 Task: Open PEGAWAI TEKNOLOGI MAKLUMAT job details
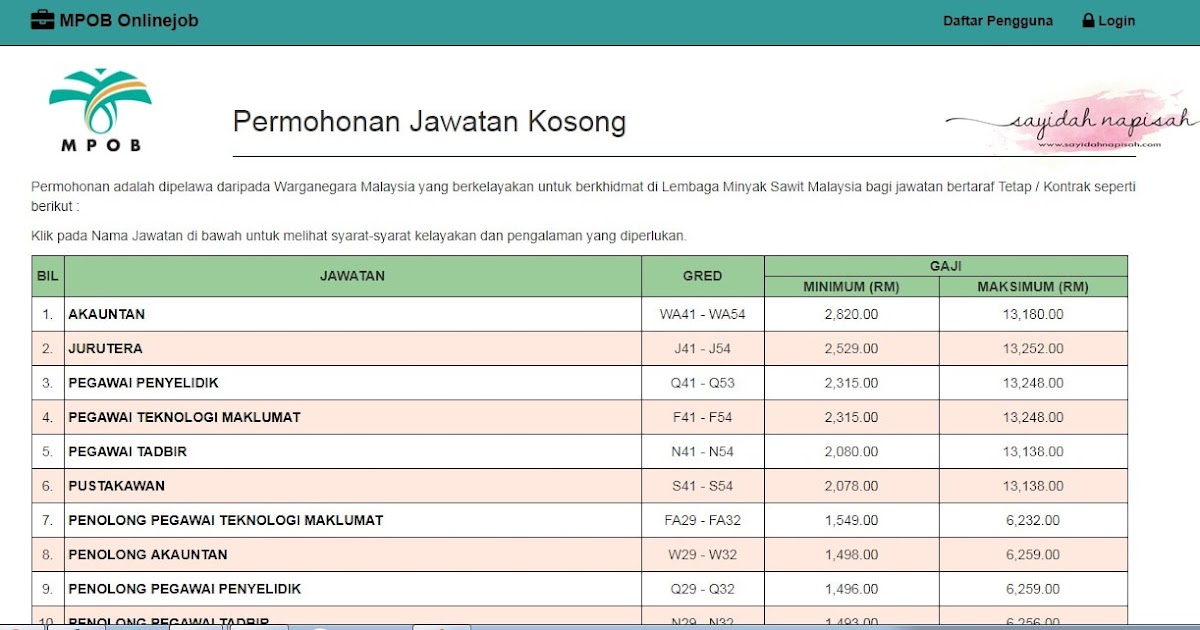click(x=184, y=417)
